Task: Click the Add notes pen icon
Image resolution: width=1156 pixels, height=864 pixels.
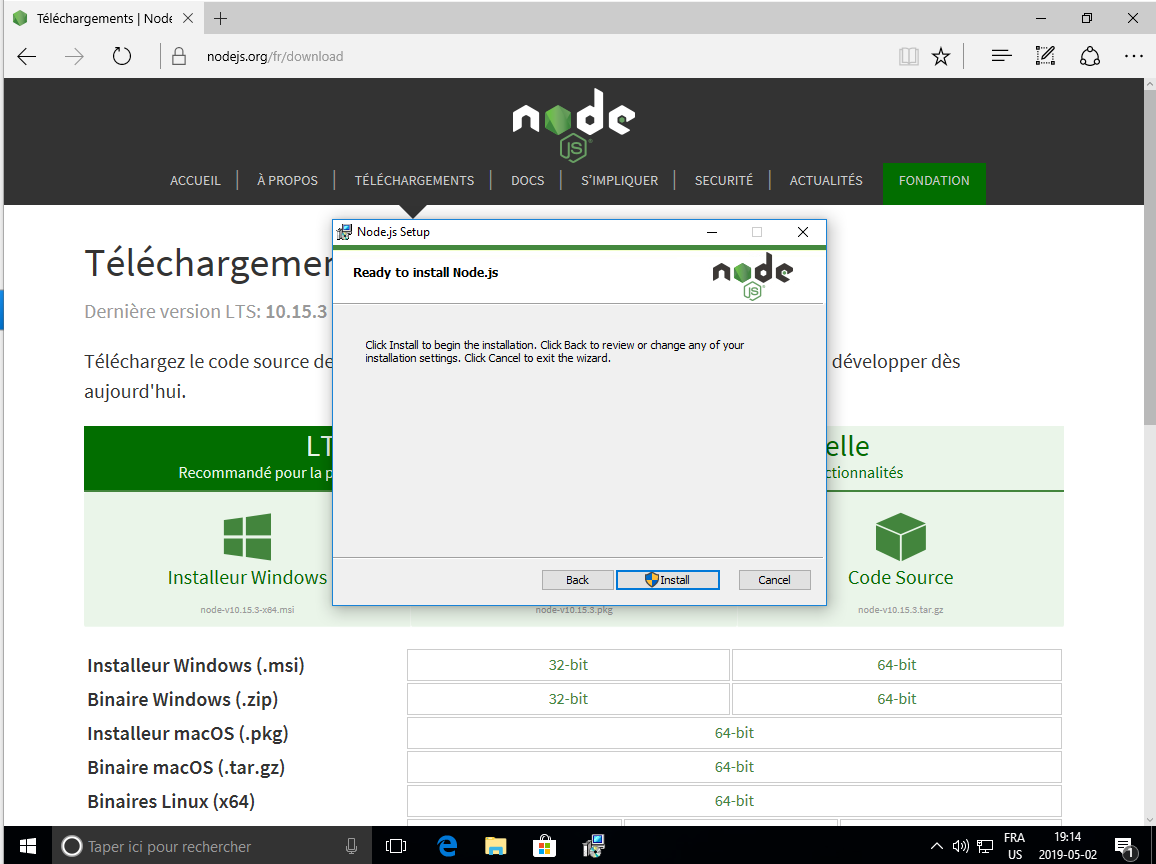Action: [1045, 57]
